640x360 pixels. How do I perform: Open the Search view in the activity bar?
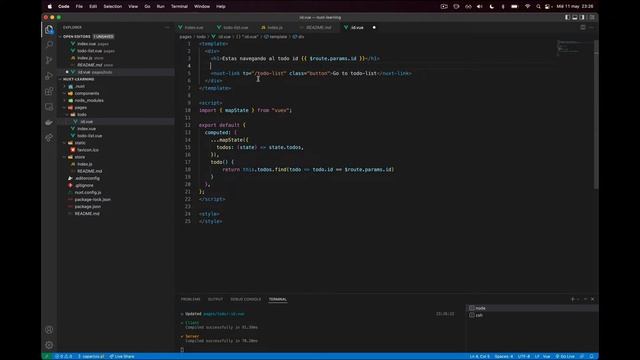coord(49,44)
